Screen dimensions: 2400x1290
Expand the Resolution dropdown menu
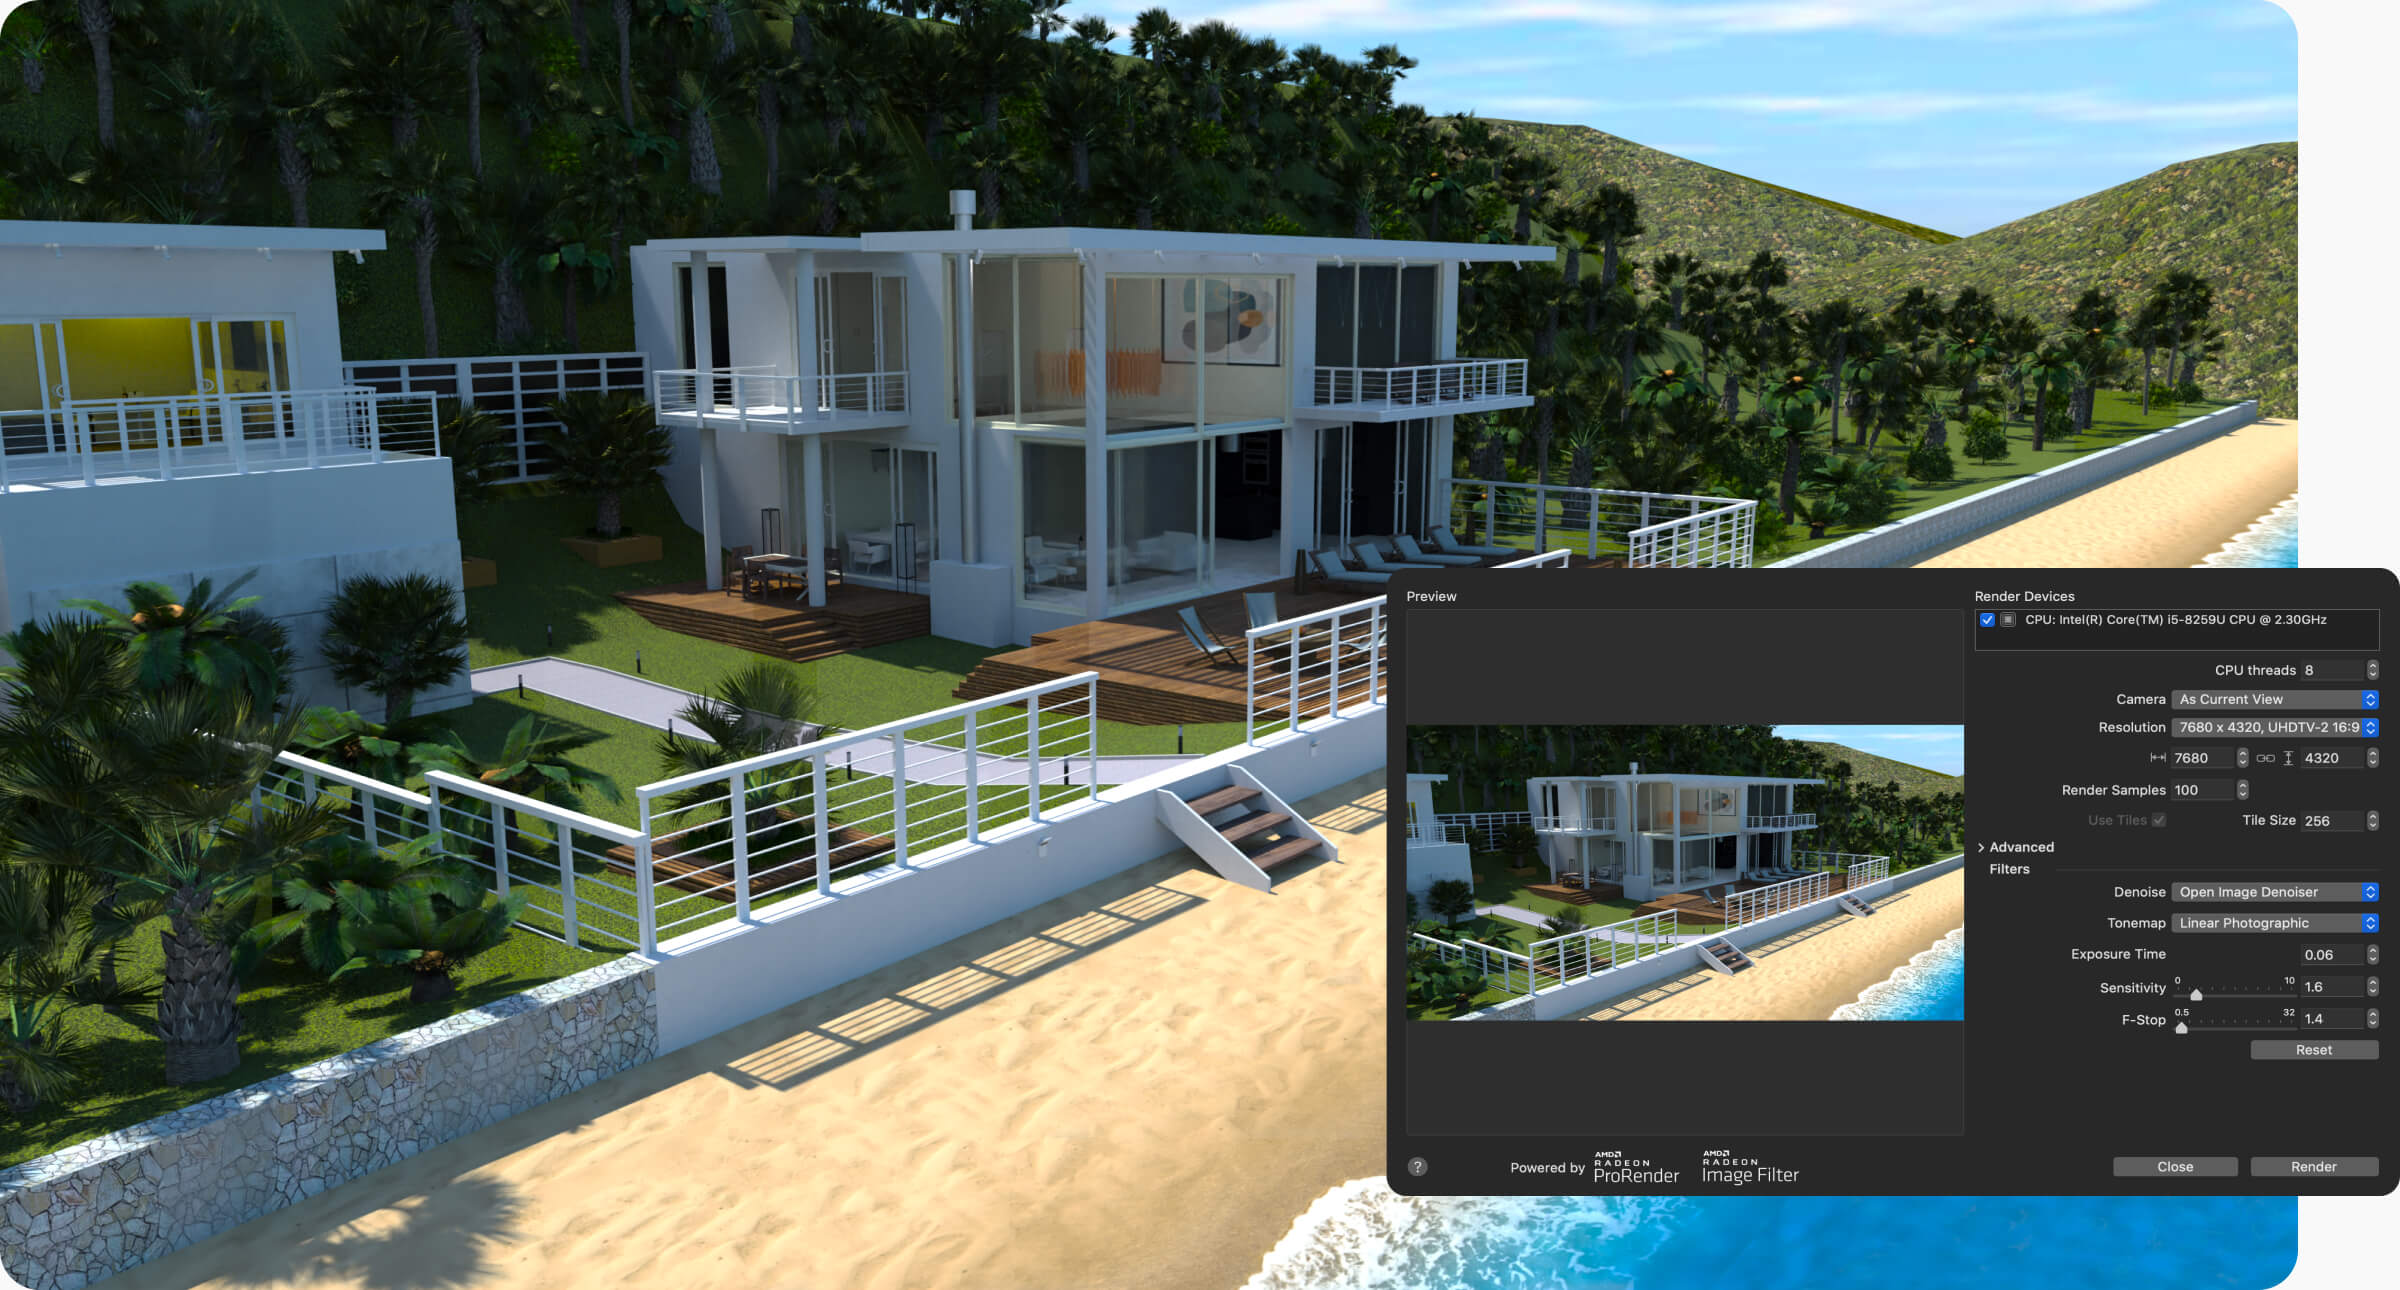pyautogui.click(x=2371, y=728)
